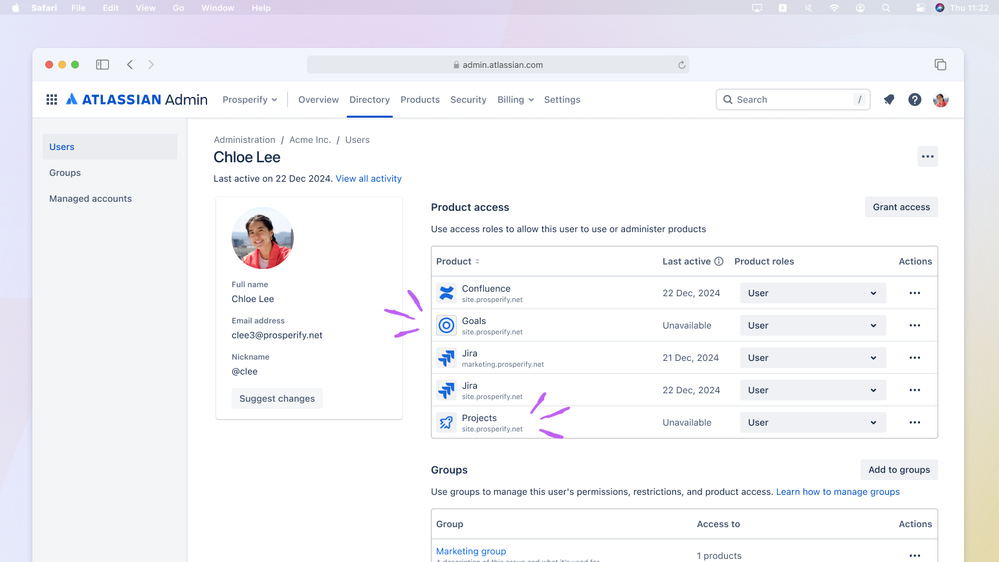Open Jira site 22 Dec role dropdown

pyautogui.click(x=812, y=390)
